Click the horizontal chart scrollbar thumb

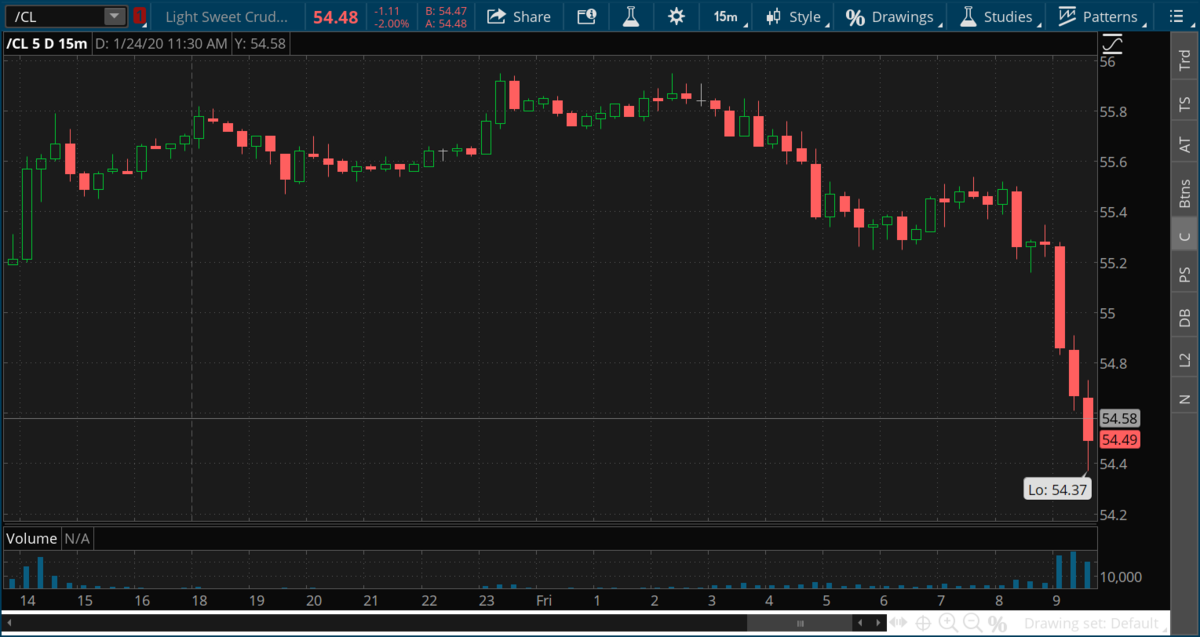[800, 624]
